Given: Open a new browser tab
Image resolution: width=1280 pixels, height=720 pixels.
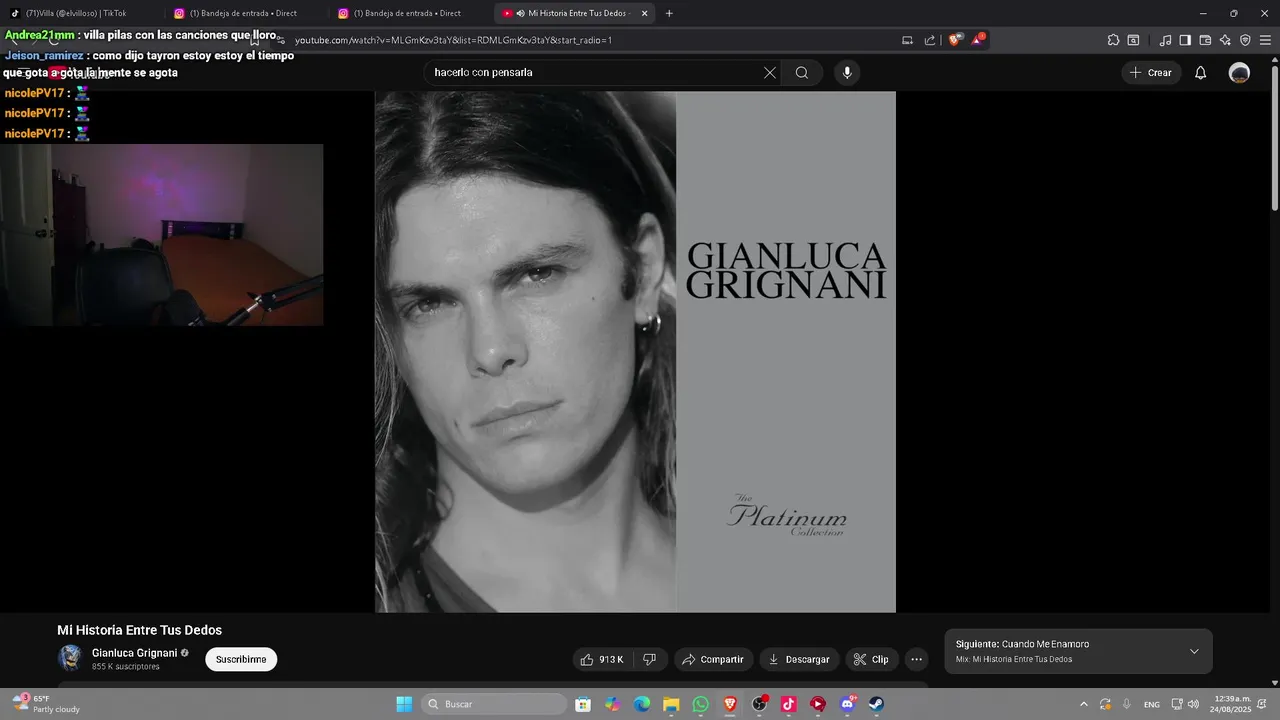Looking at the screenshot, I should pyautogui.click(x=669, y=13).
